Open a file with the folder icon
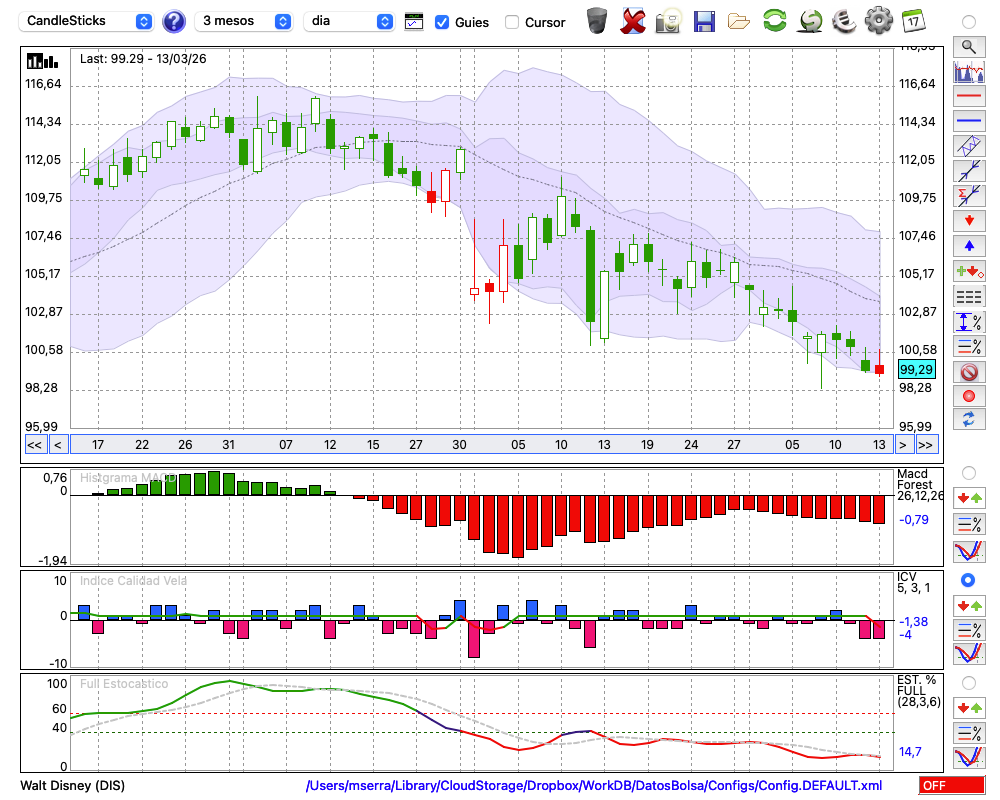This screenshot has height=800, width=1000. [739, 22]
